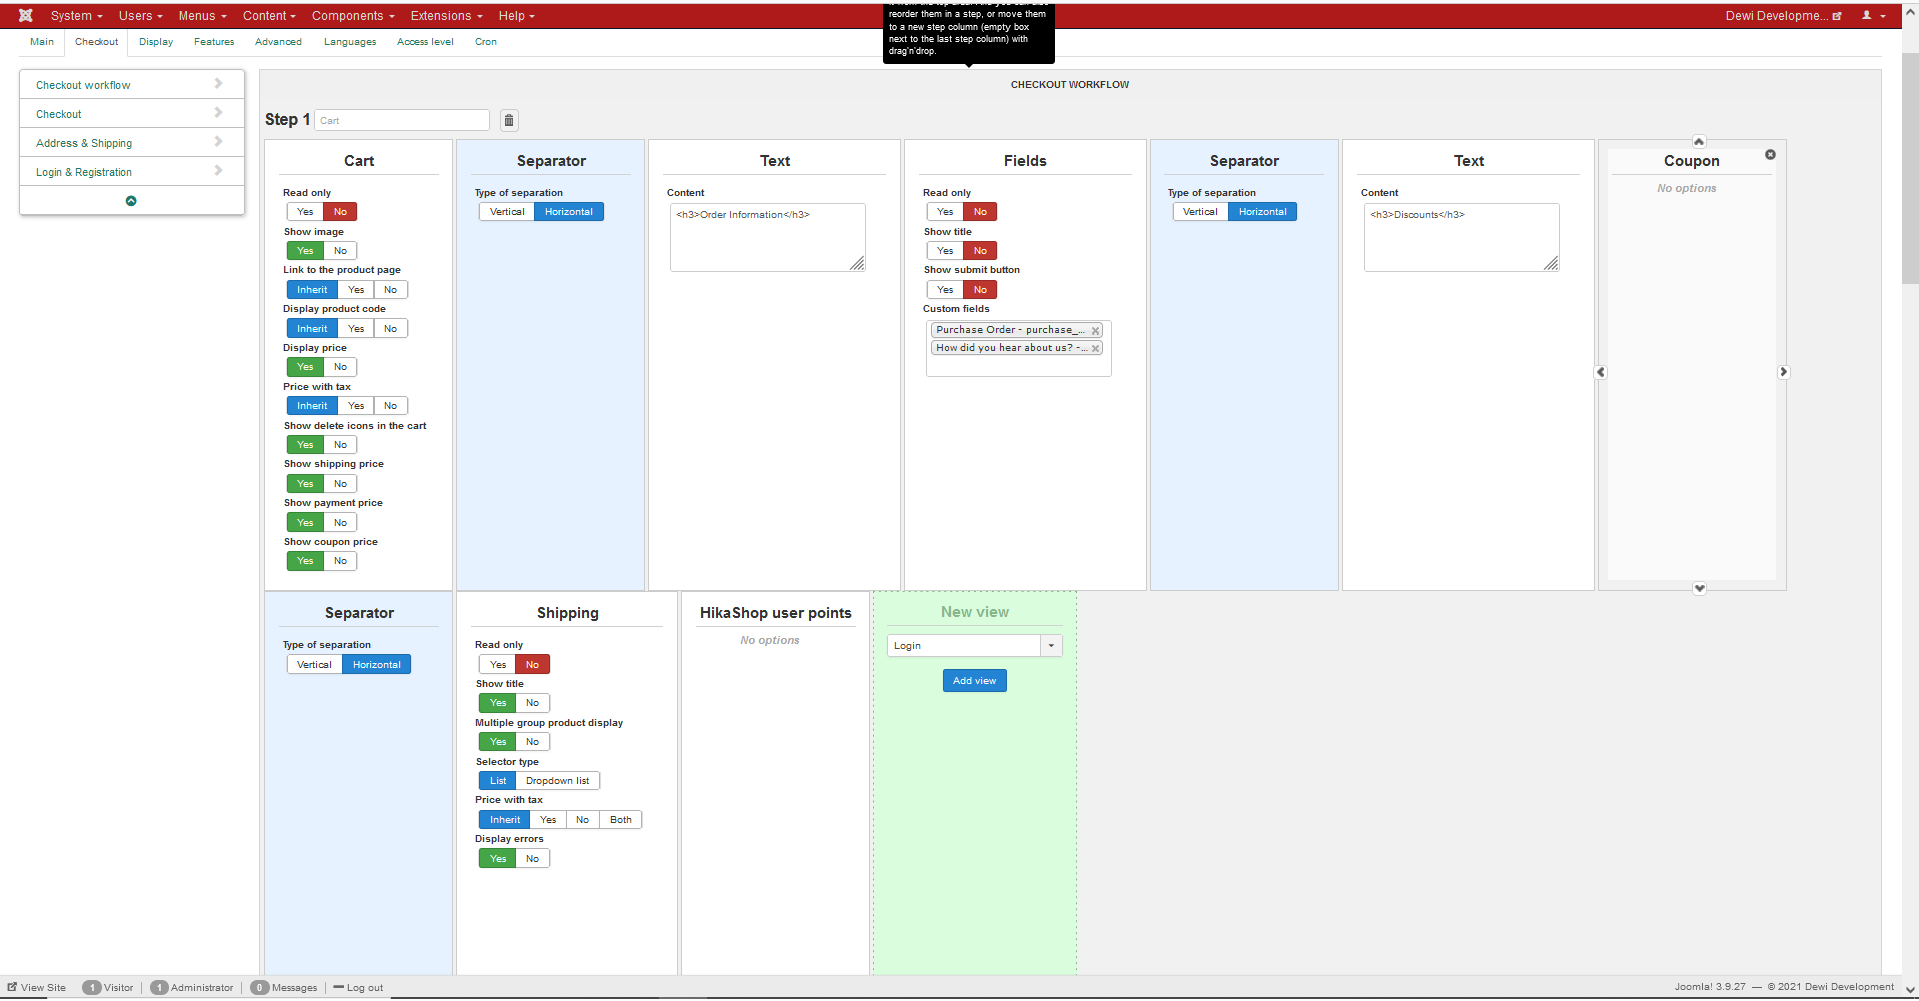
Task: Expand the Menus dropdown
Action: tap(202, 16)
